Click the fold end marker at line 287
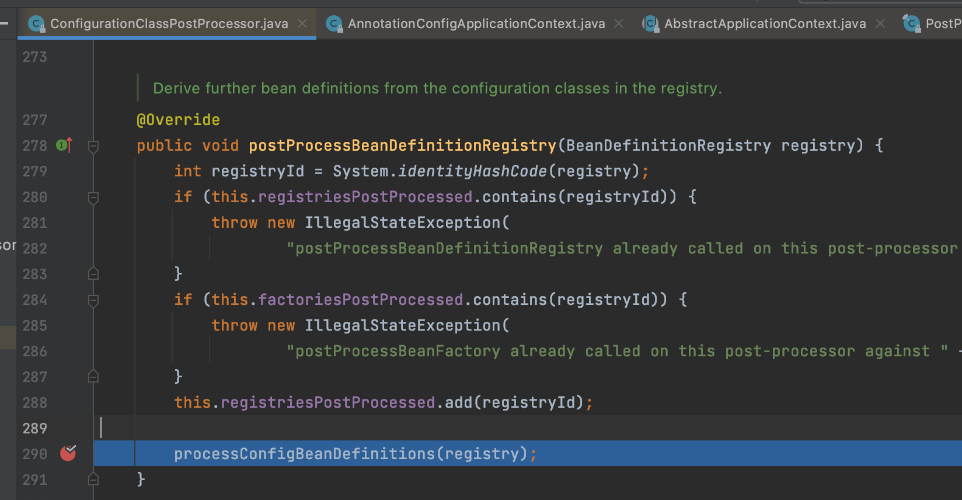Viewport: 962px width, 500px height. coord(93,376)
